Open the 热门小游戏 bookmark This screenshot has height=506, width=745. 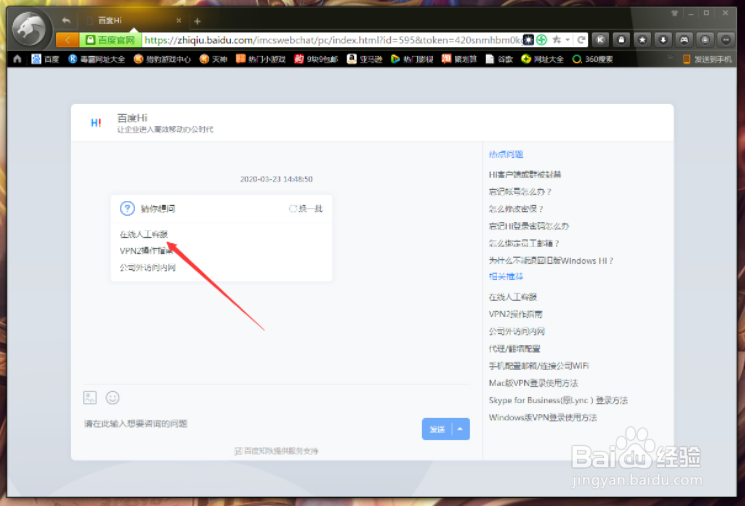pos(260,59)
